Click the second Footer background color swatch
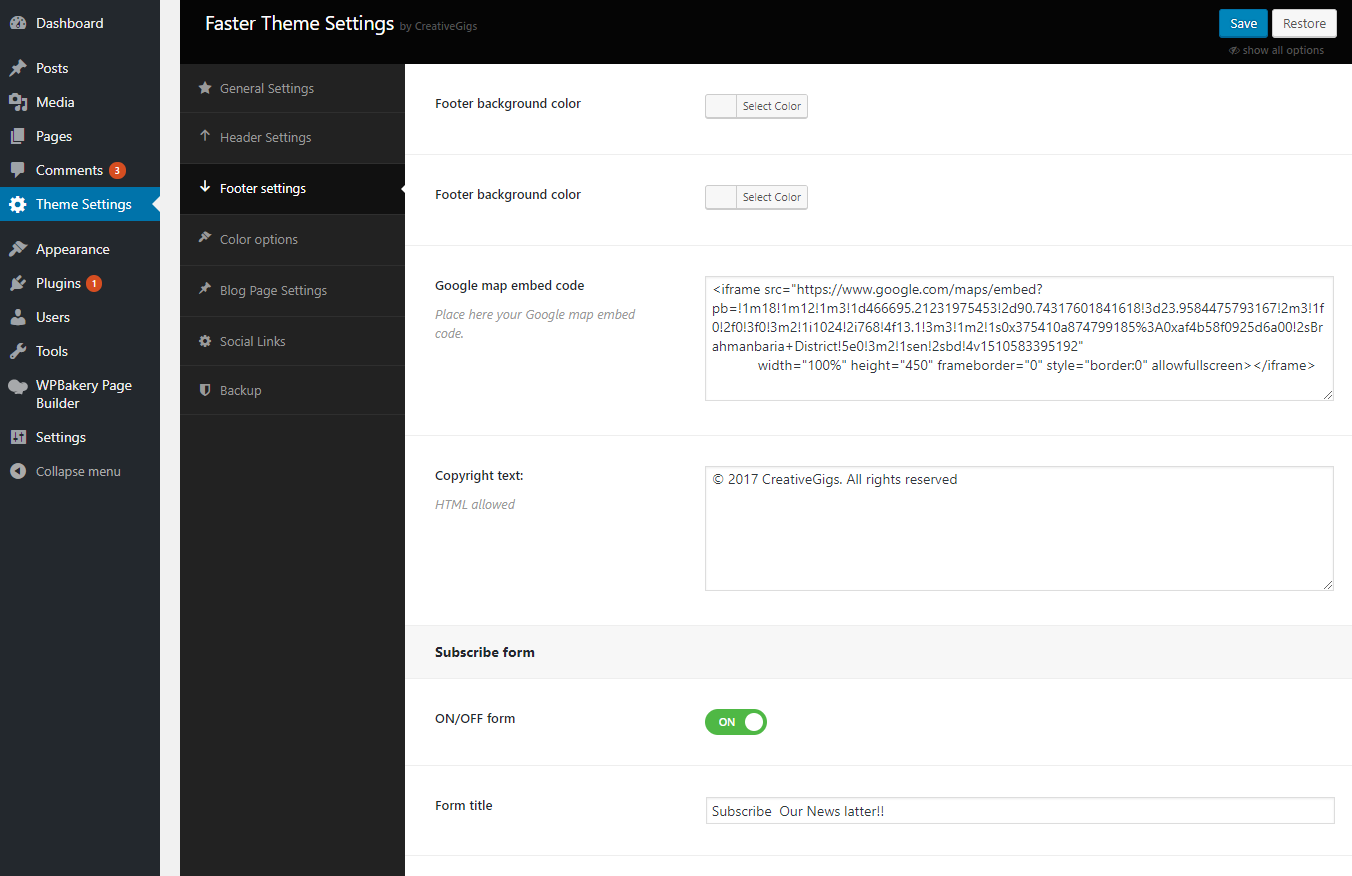Screen dimensions: 1352x876 721,197
